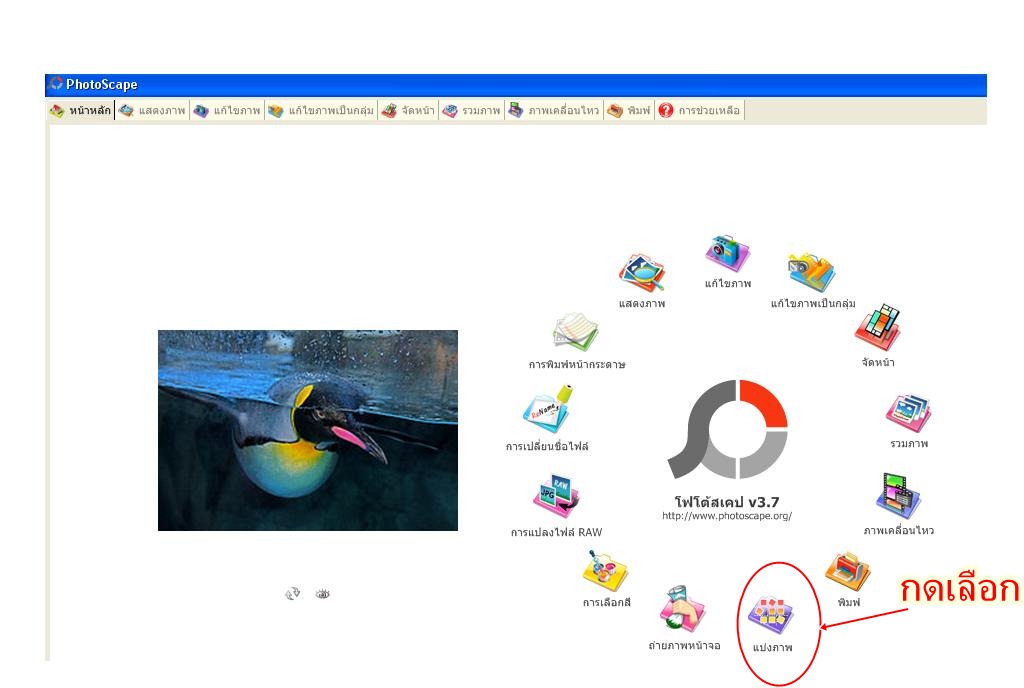This screenshot has width=1024, height=688.
Task: Click the refresh photo icon below the penguin
Action: tap(293, 593)
